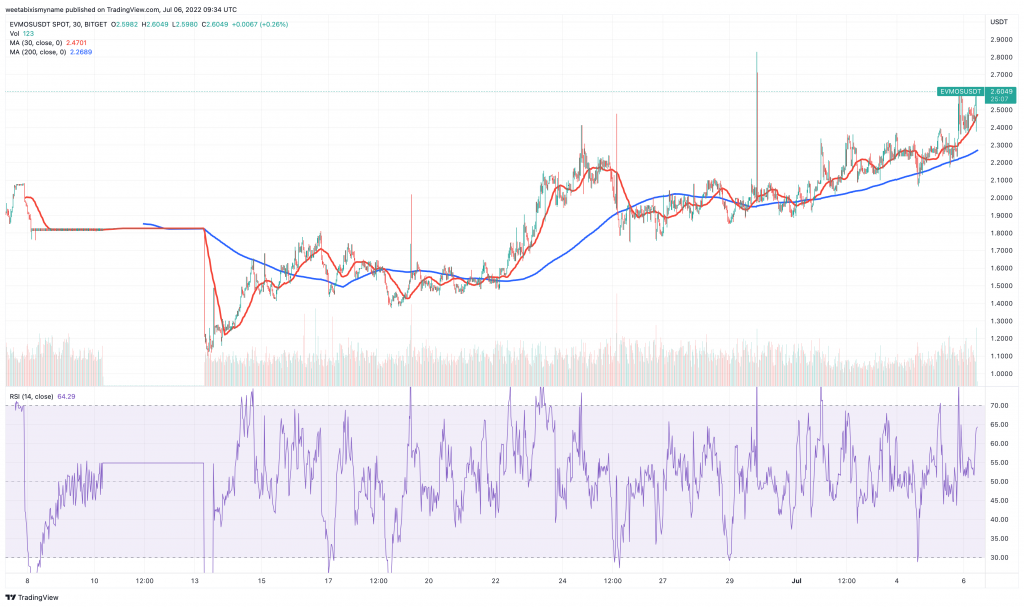Viewport: 1024px width, 607px height.
Task: Click the 2.9000 price axis label
Action: 1001,40
